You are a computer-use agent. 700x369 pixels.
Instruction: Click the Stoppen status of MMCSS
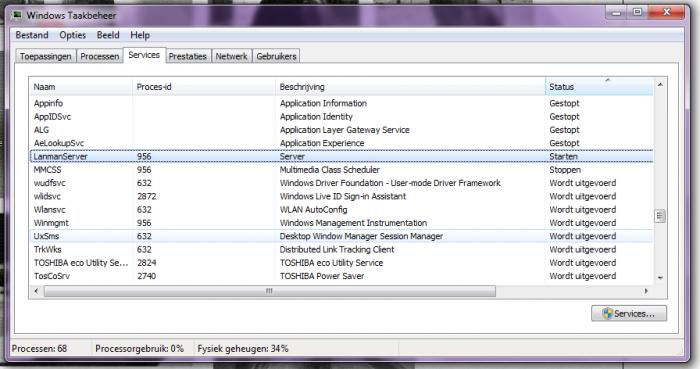(565, 170)
